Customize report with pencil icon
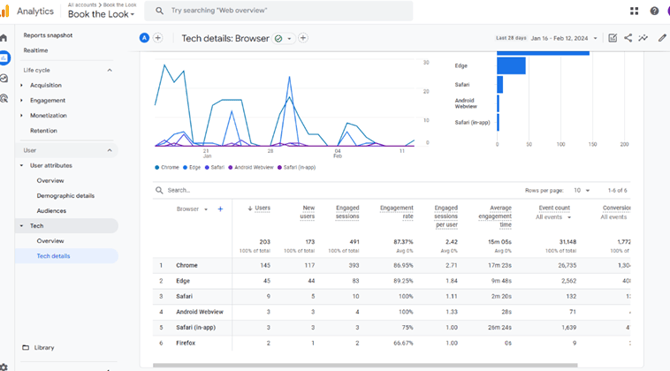 click(x=662, y=38)
